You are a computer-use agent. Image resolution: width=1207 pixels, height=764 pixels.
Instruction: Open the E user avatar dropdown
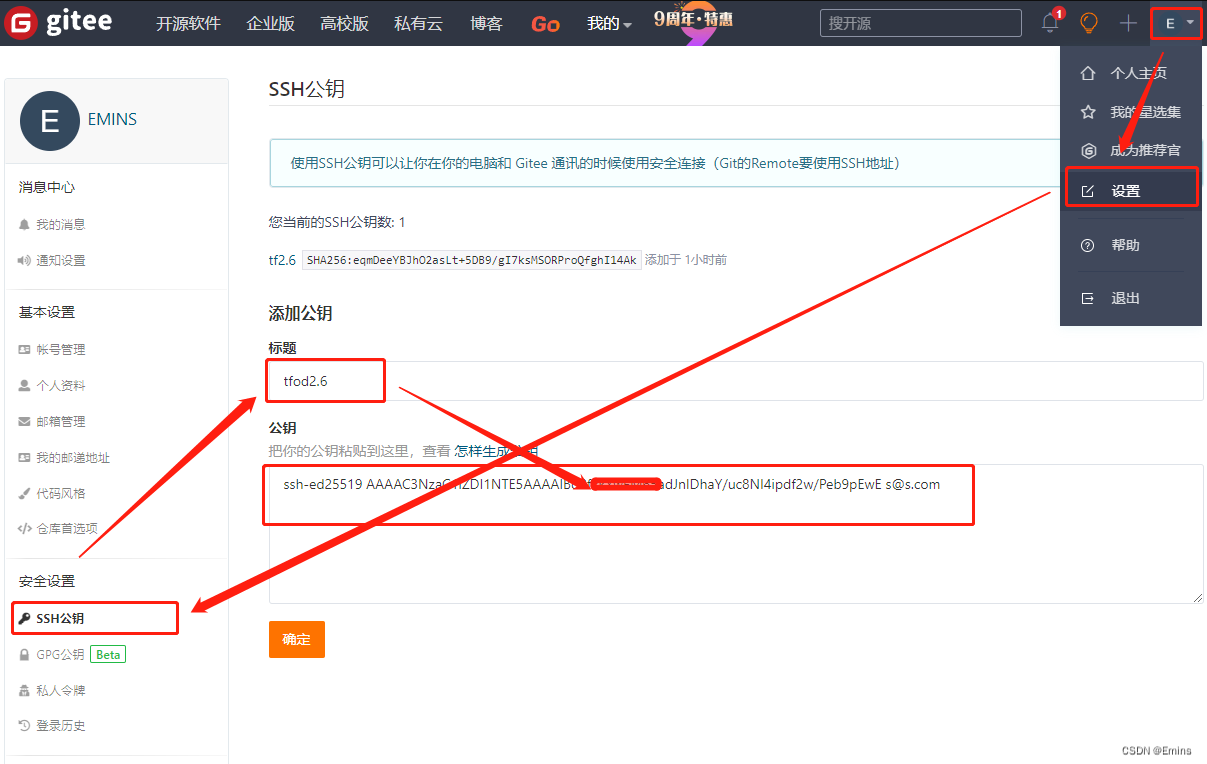point(1177,23)
